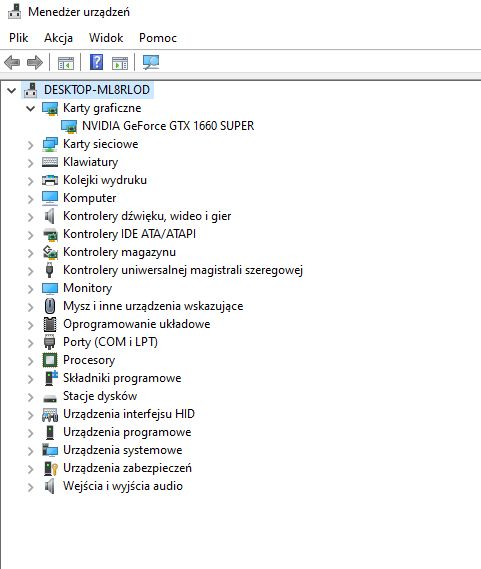The width and height of the screenshot is (481, 569).
Task: Select the Stacje dysków tree entry
Action: coord(100,396)
